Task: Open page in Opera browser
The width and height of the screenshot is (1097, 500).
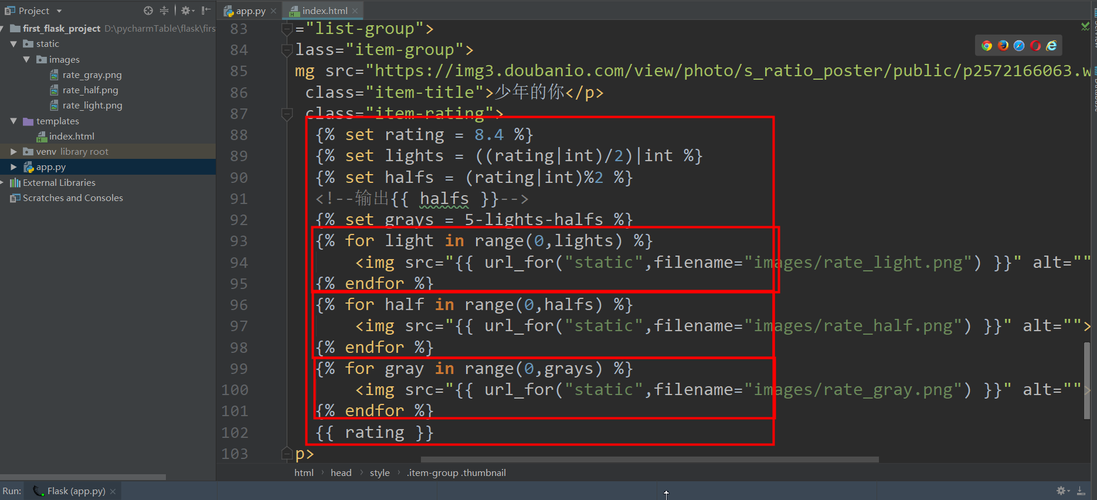Action: [x=1035, y=45]
